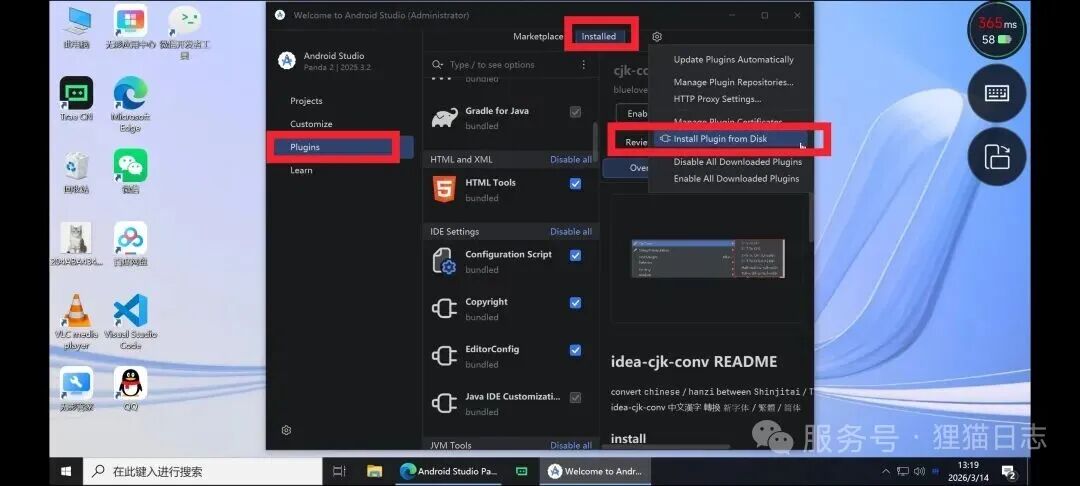The width and height of the screenshot is (1080, 486).
Task: Select the HTML Tools HTML5 icon
Action: [444, 189]
